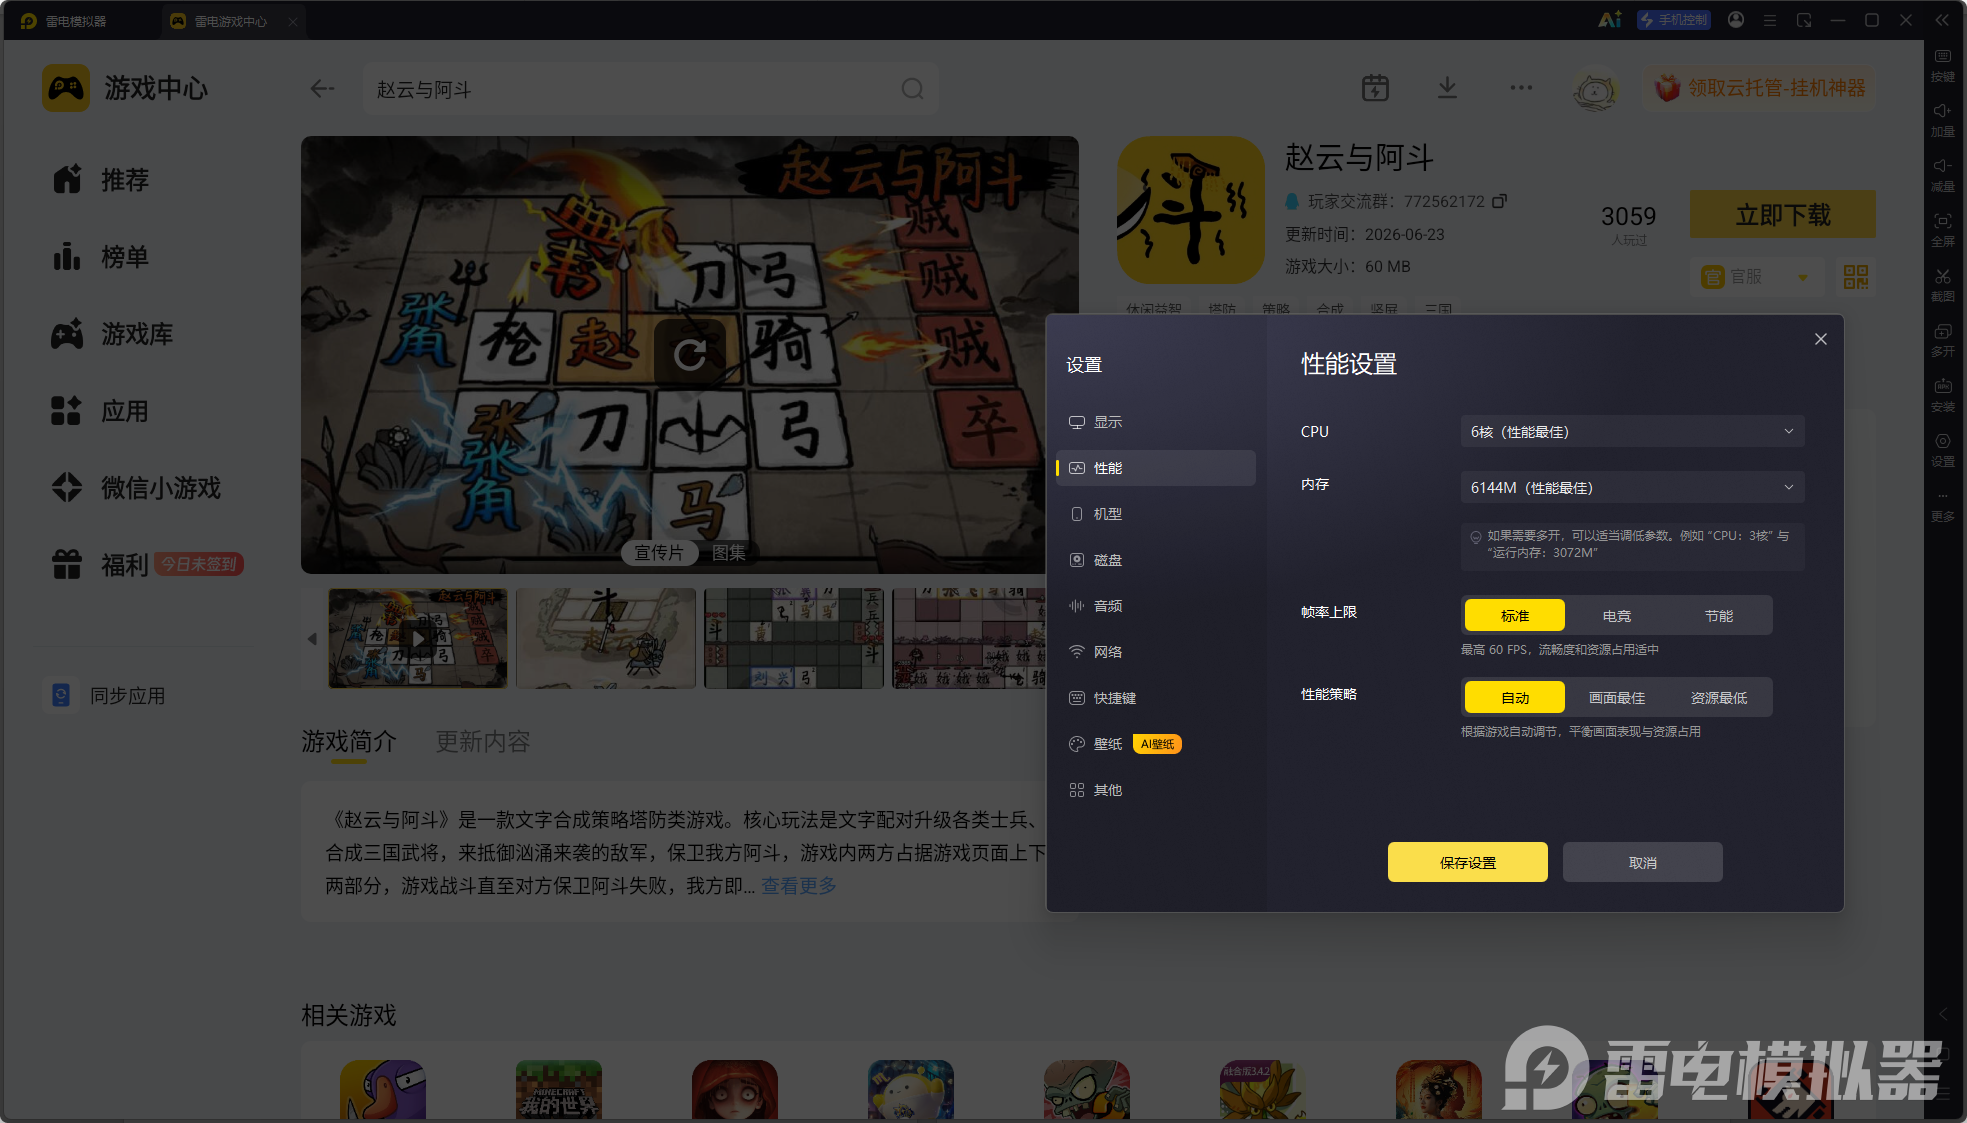Click the 取消 button
Screen dimensions: 1967x1123
[x=1642, y=862]
